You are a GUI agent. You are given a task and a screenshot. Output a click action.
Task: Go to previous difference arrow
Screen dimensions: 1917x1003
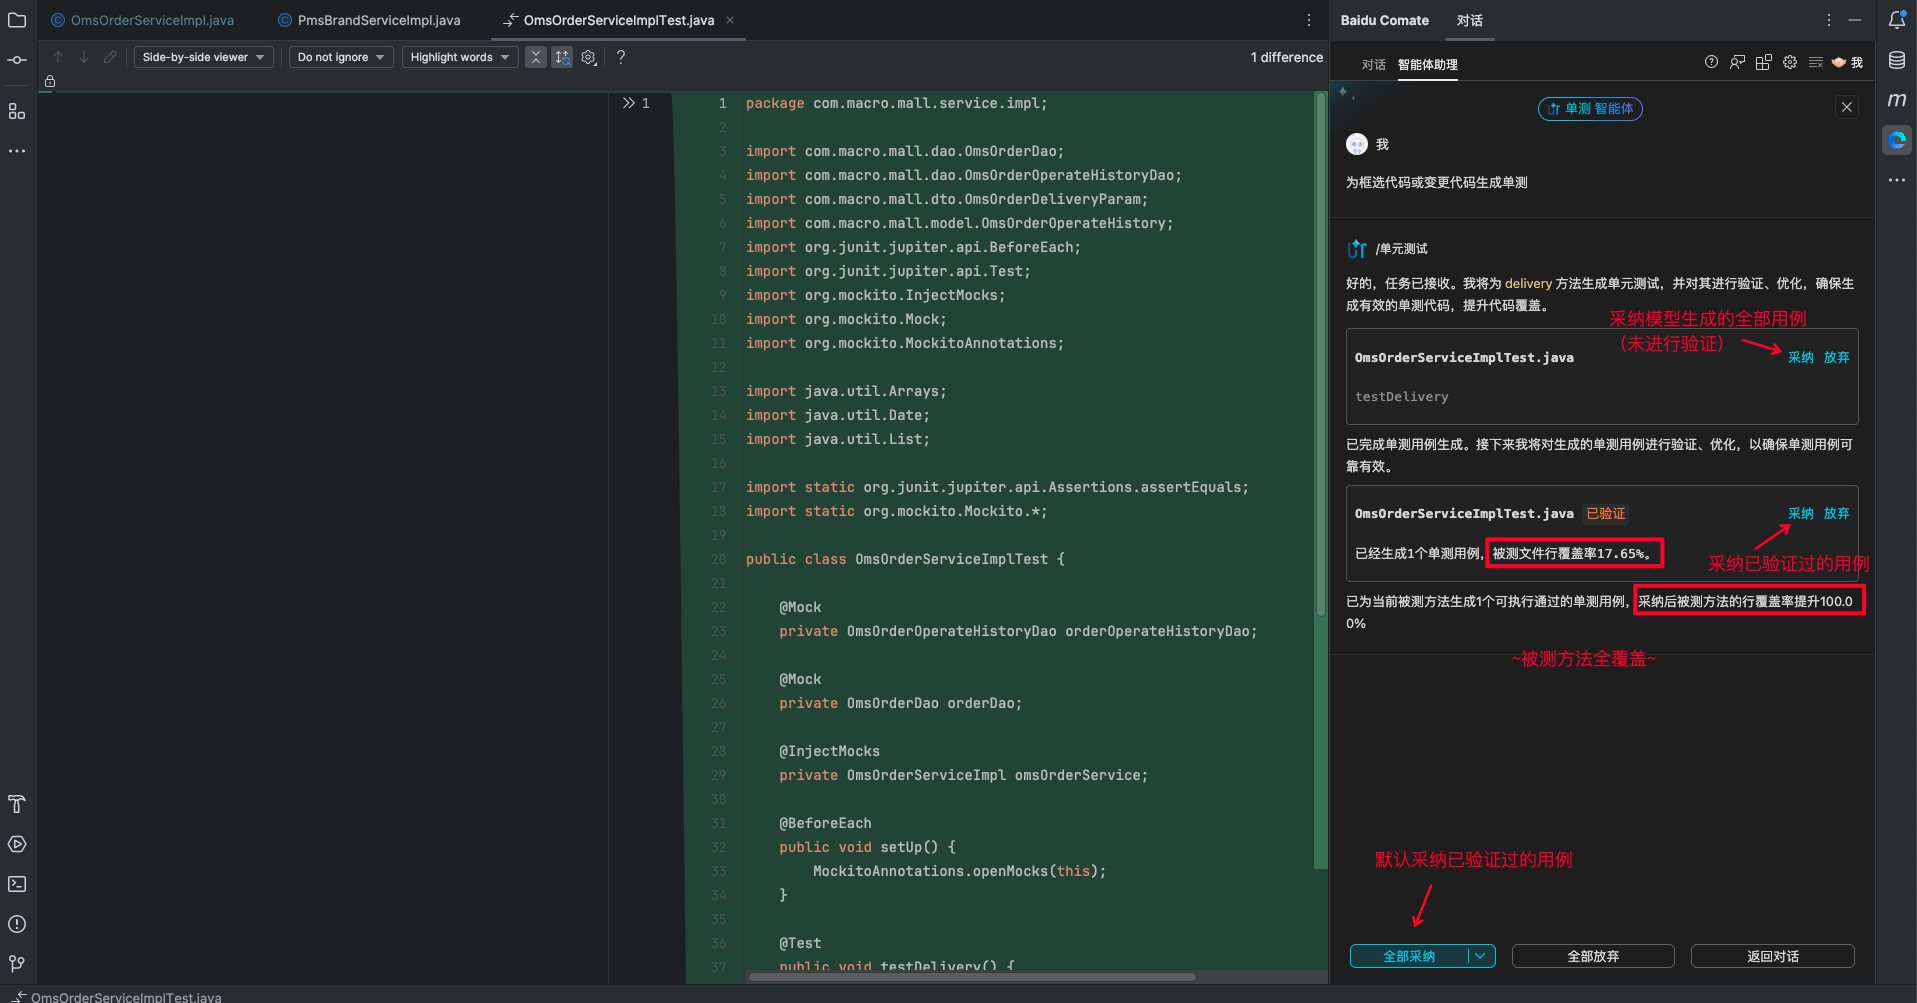point(58,57)
